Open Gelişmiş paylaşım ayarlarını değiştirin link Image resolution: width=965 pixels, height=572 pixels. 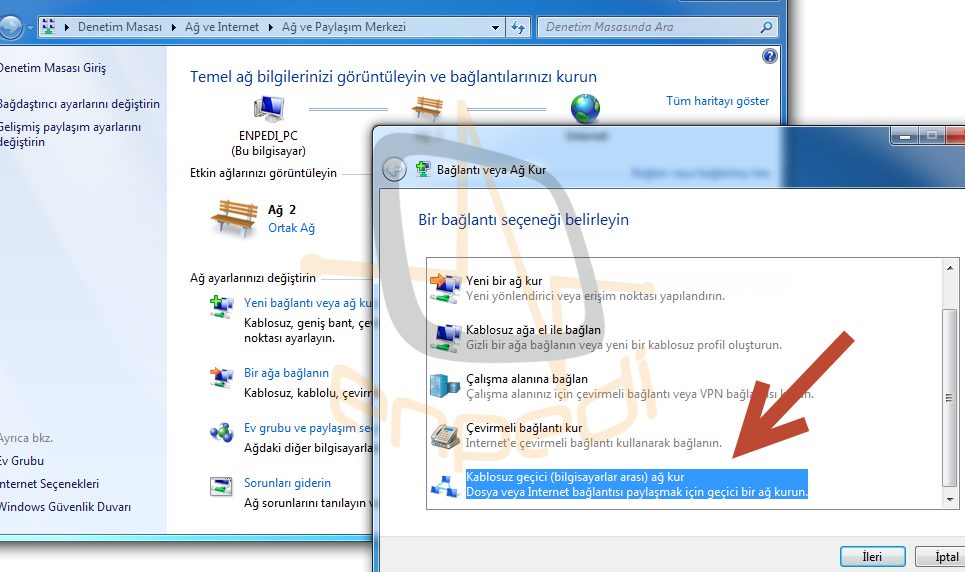(x=70, y=134)
